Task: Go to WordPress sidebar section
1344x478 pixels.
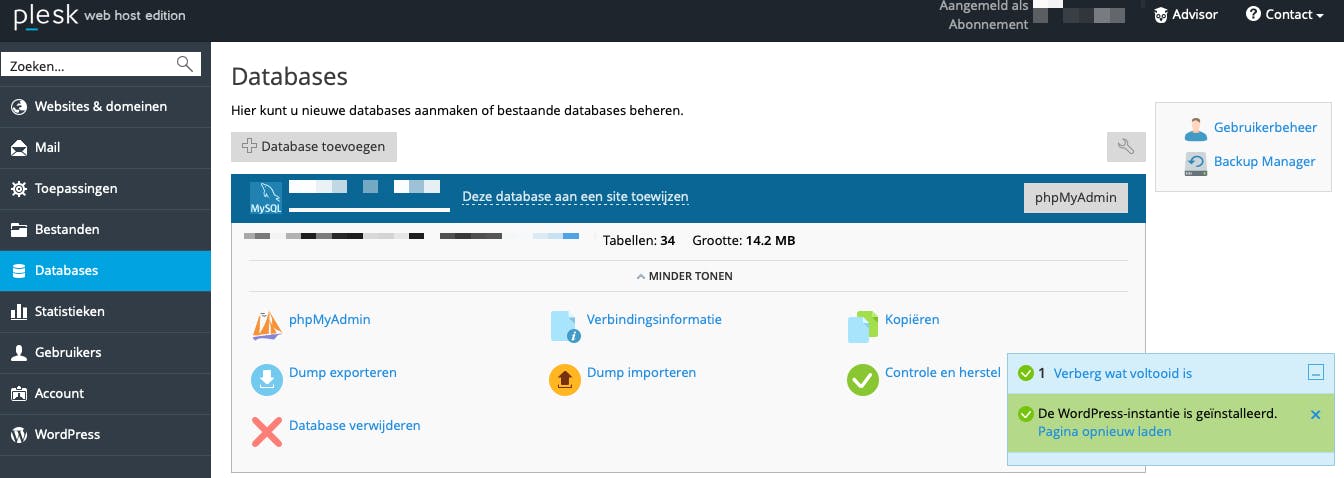Action: [67, 434]
